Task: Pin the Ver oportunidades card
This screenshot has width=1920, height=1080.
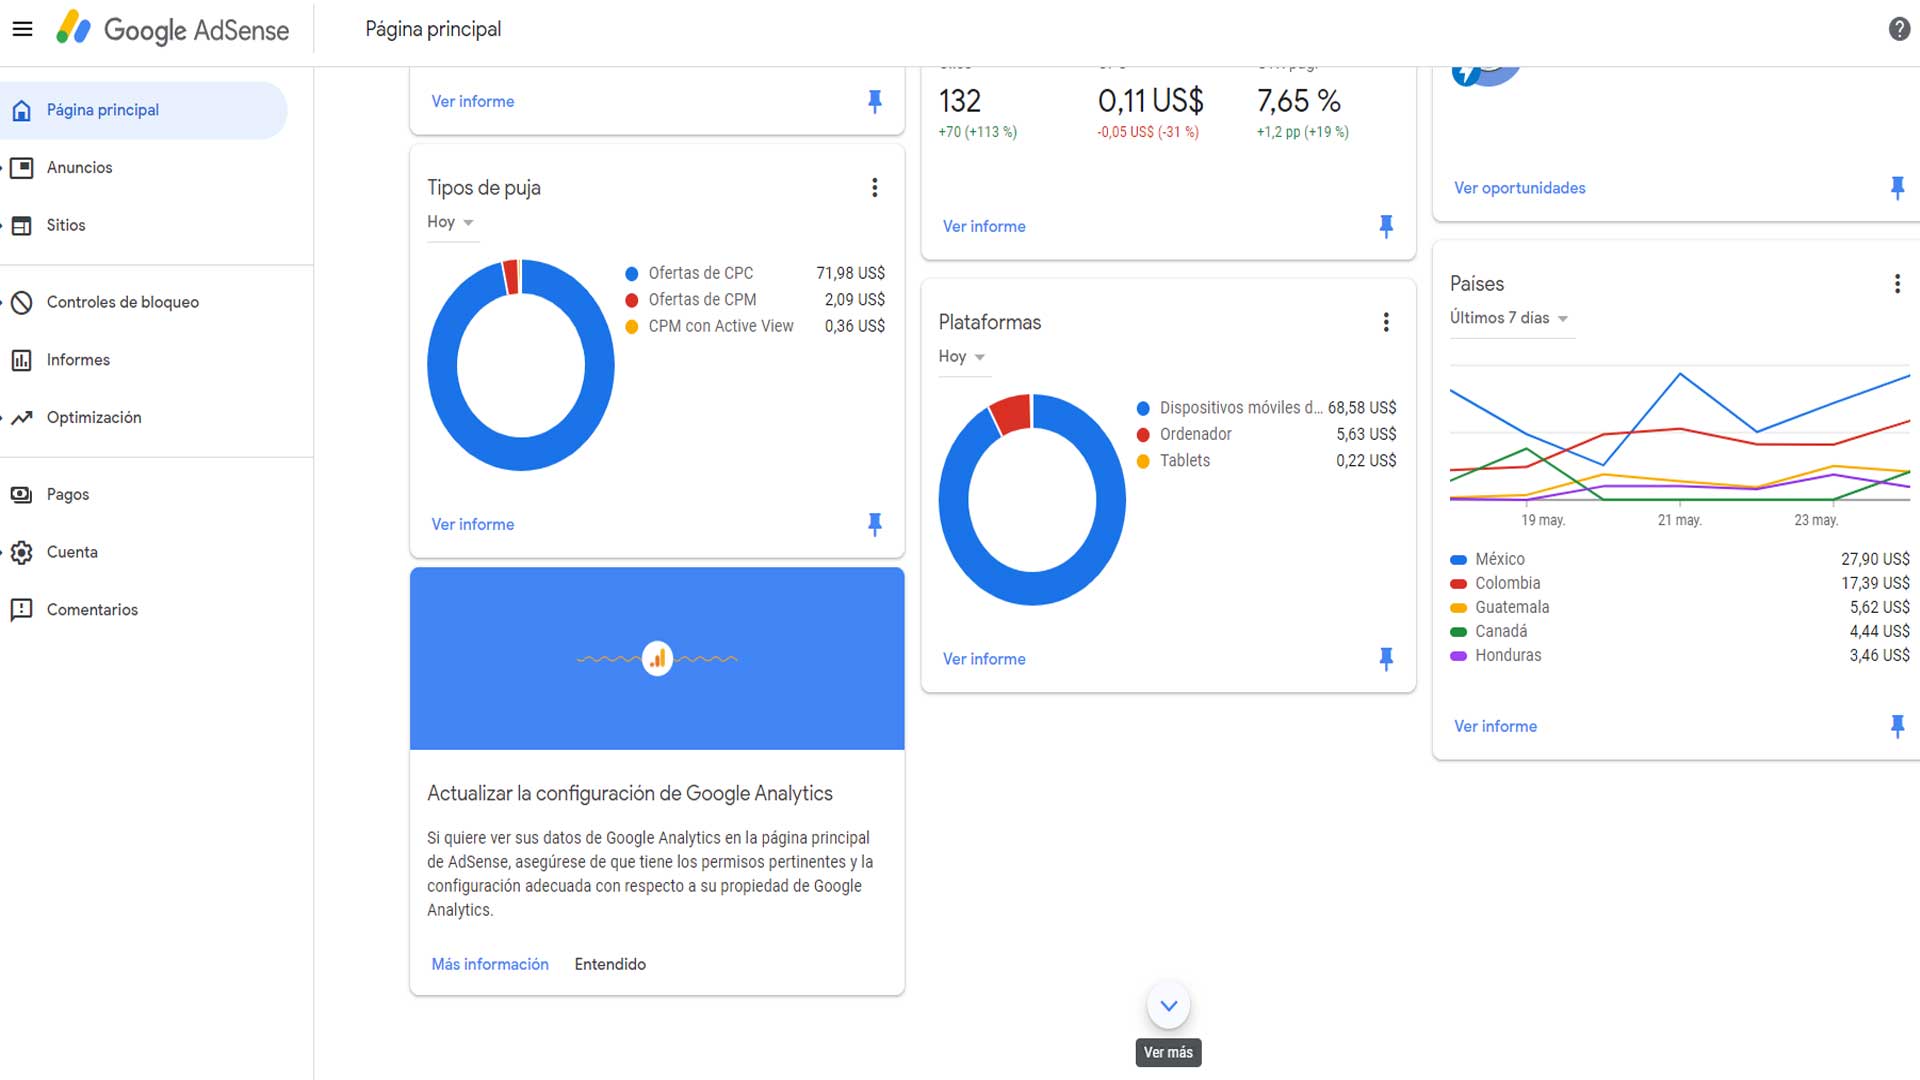Action: (x=1897, y=188)
